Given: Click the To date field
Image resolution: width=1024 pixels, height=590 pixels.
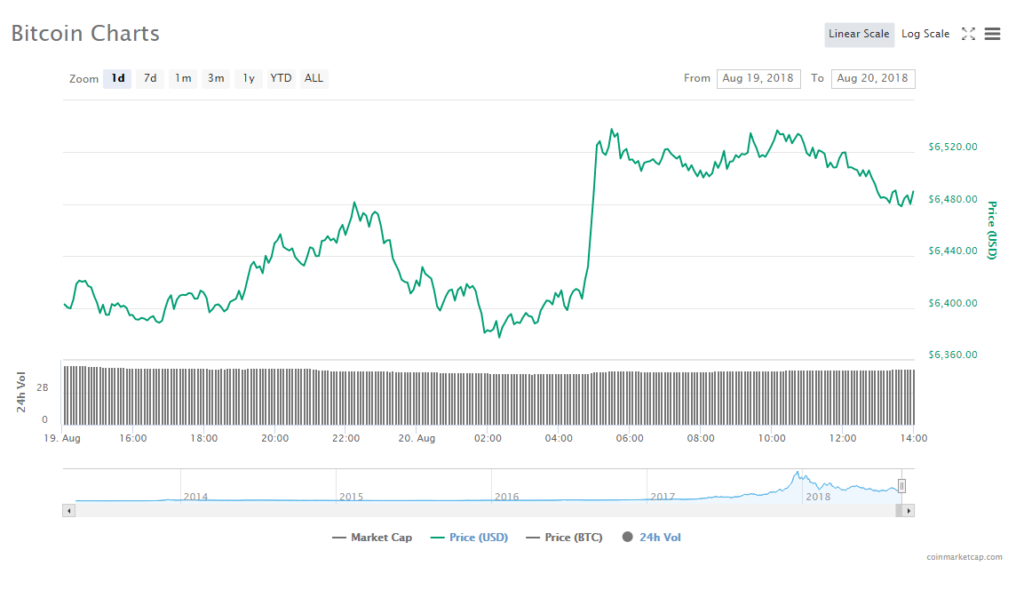Looking at the screenshot, I should tap(874, 78).
